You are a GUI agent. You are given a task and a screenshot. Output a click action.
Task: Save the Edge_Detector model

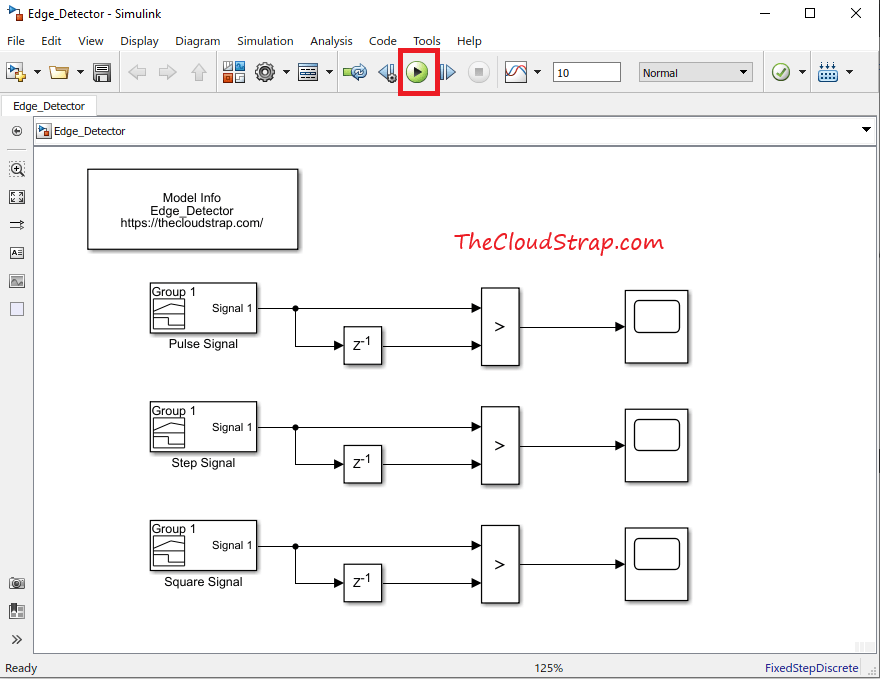pos(102,71)
